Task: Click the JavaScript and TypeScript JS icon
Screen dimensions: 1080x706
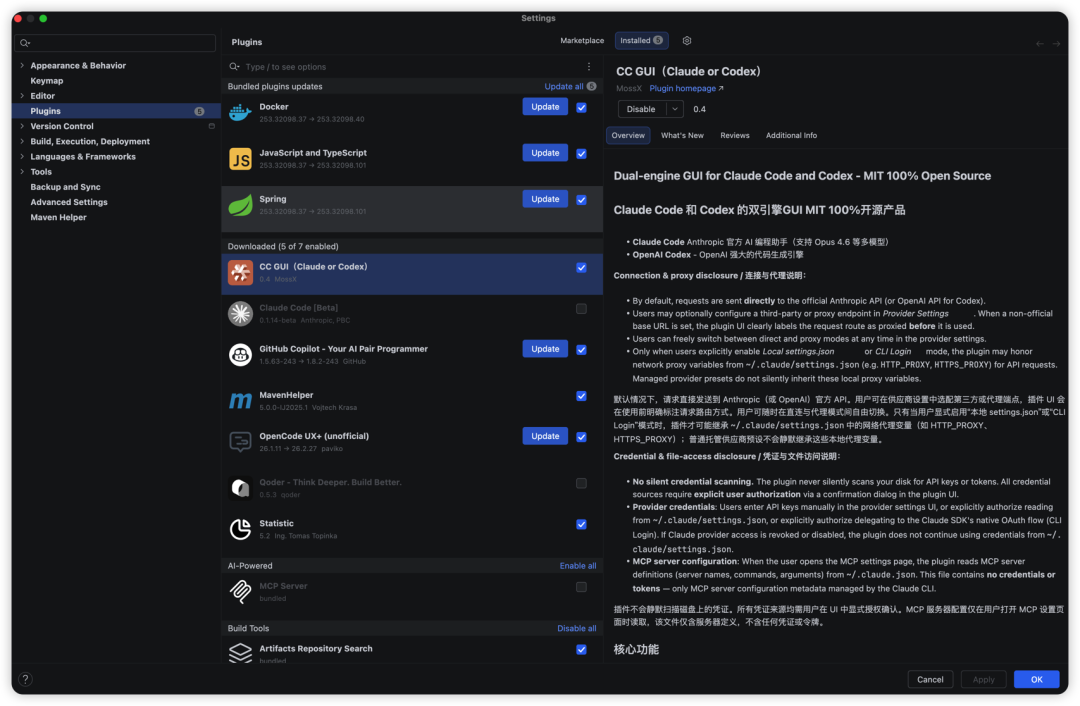Action: coord(240,159)
